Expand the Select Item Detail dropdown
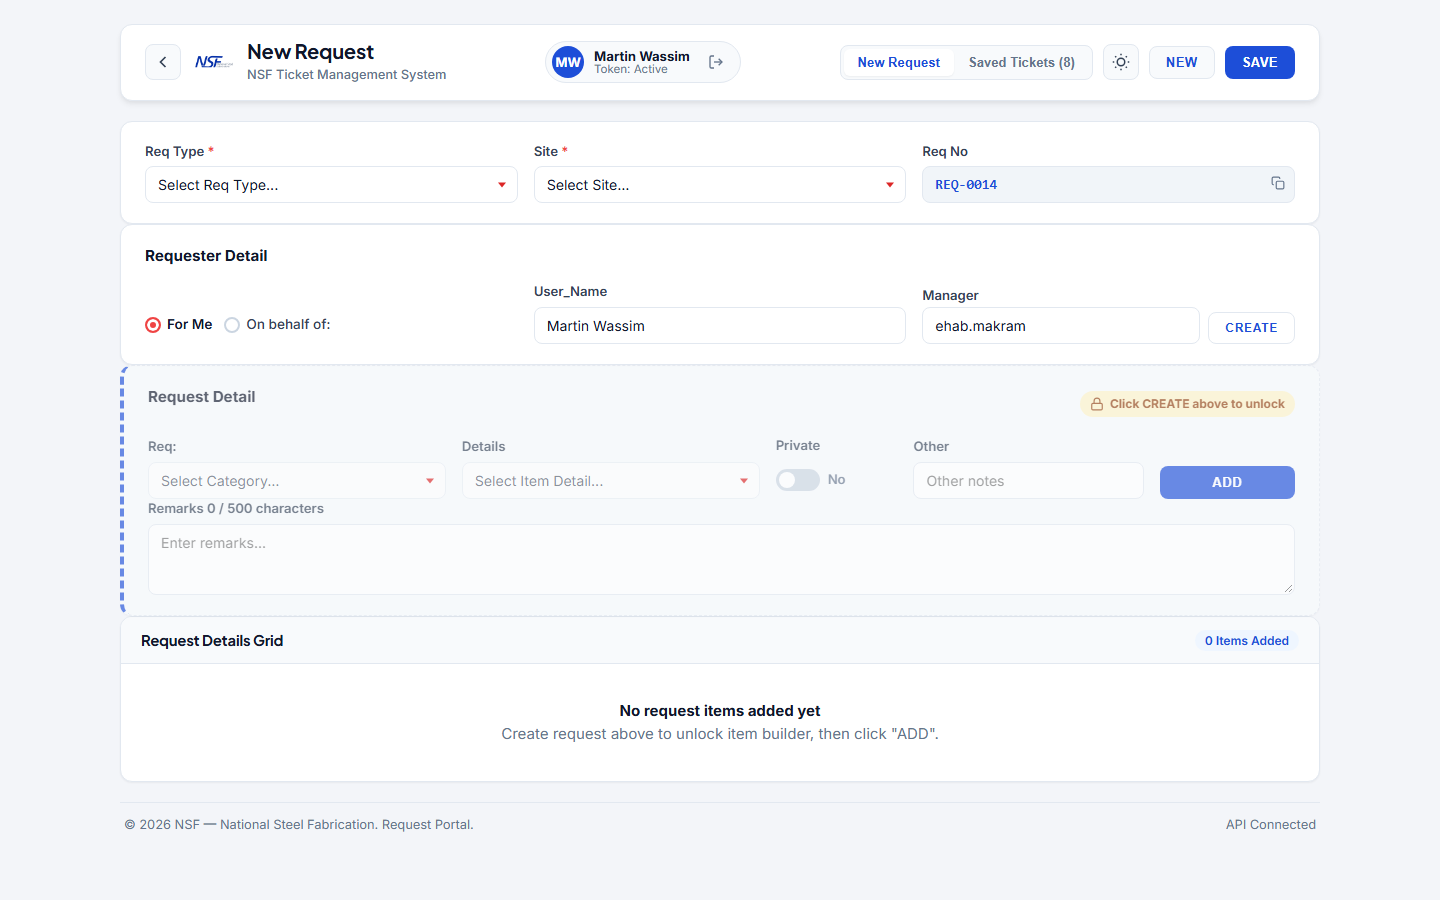The width and height of the screenshot is (1440, 900). (x=610, y=481)
